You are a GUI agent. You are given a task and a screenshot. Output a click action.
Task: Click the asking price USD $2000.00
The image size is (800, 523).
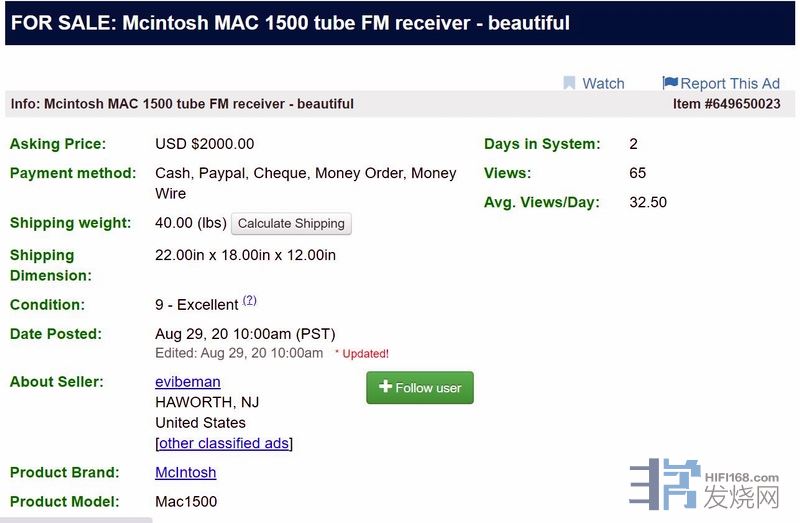(x=205, y=144)
